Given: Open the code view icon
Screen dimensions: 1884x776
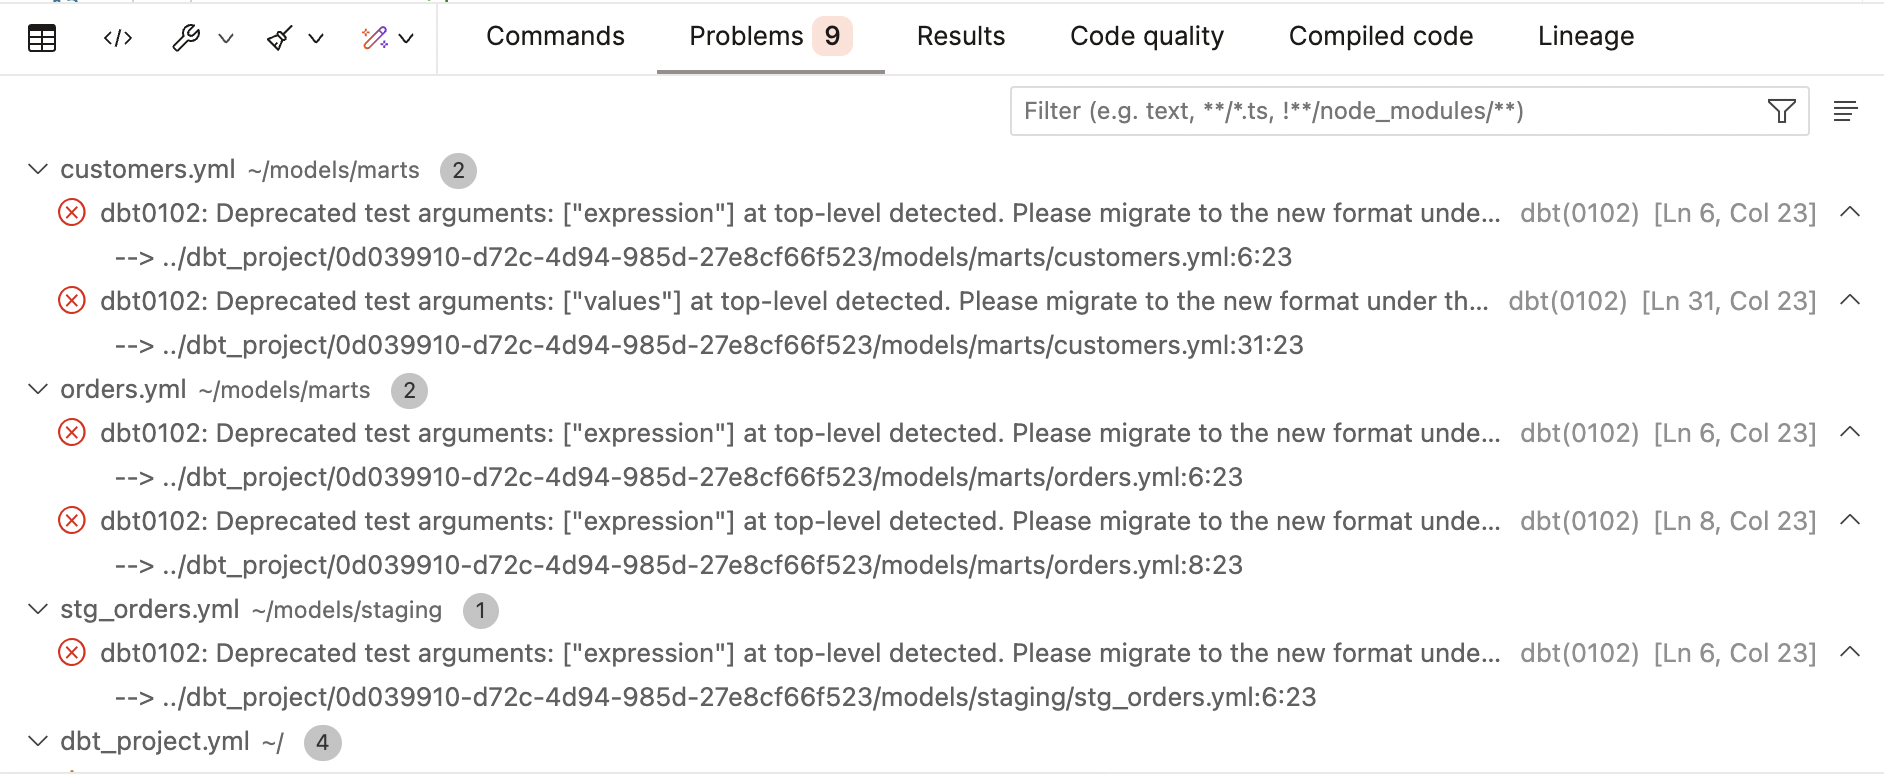Looking at the screenshot, I should (x=117, y=39).
